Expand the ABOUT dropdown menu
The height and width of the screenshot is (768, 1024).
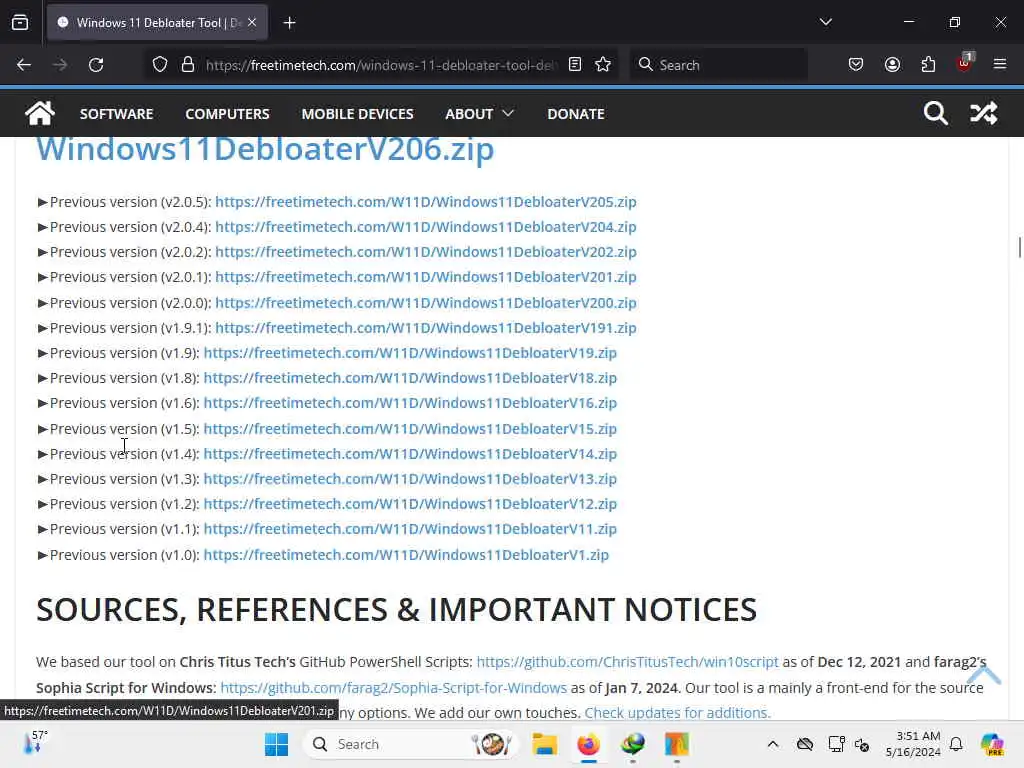click(479, 114)
